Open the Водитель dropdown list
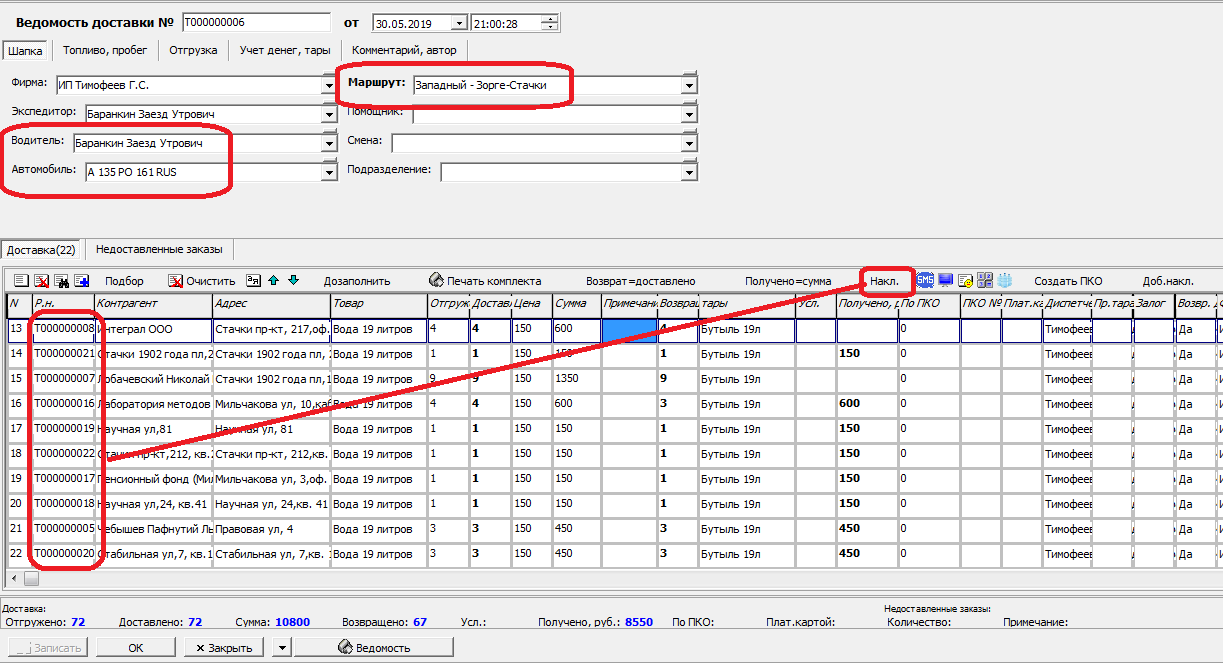This screenshot has height=663, width=1223. point(328,144)
